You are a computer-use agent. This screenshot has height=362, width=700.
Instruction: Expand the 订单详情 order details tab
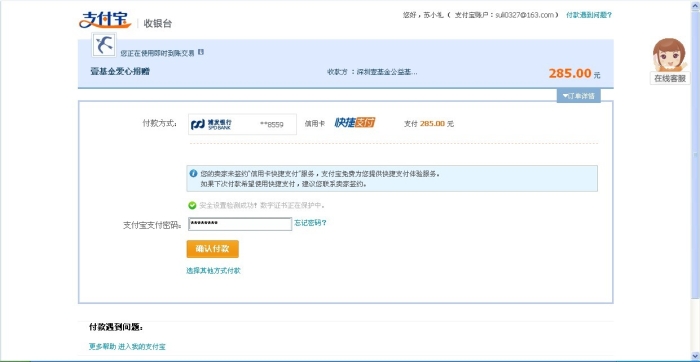pos(579,96)
